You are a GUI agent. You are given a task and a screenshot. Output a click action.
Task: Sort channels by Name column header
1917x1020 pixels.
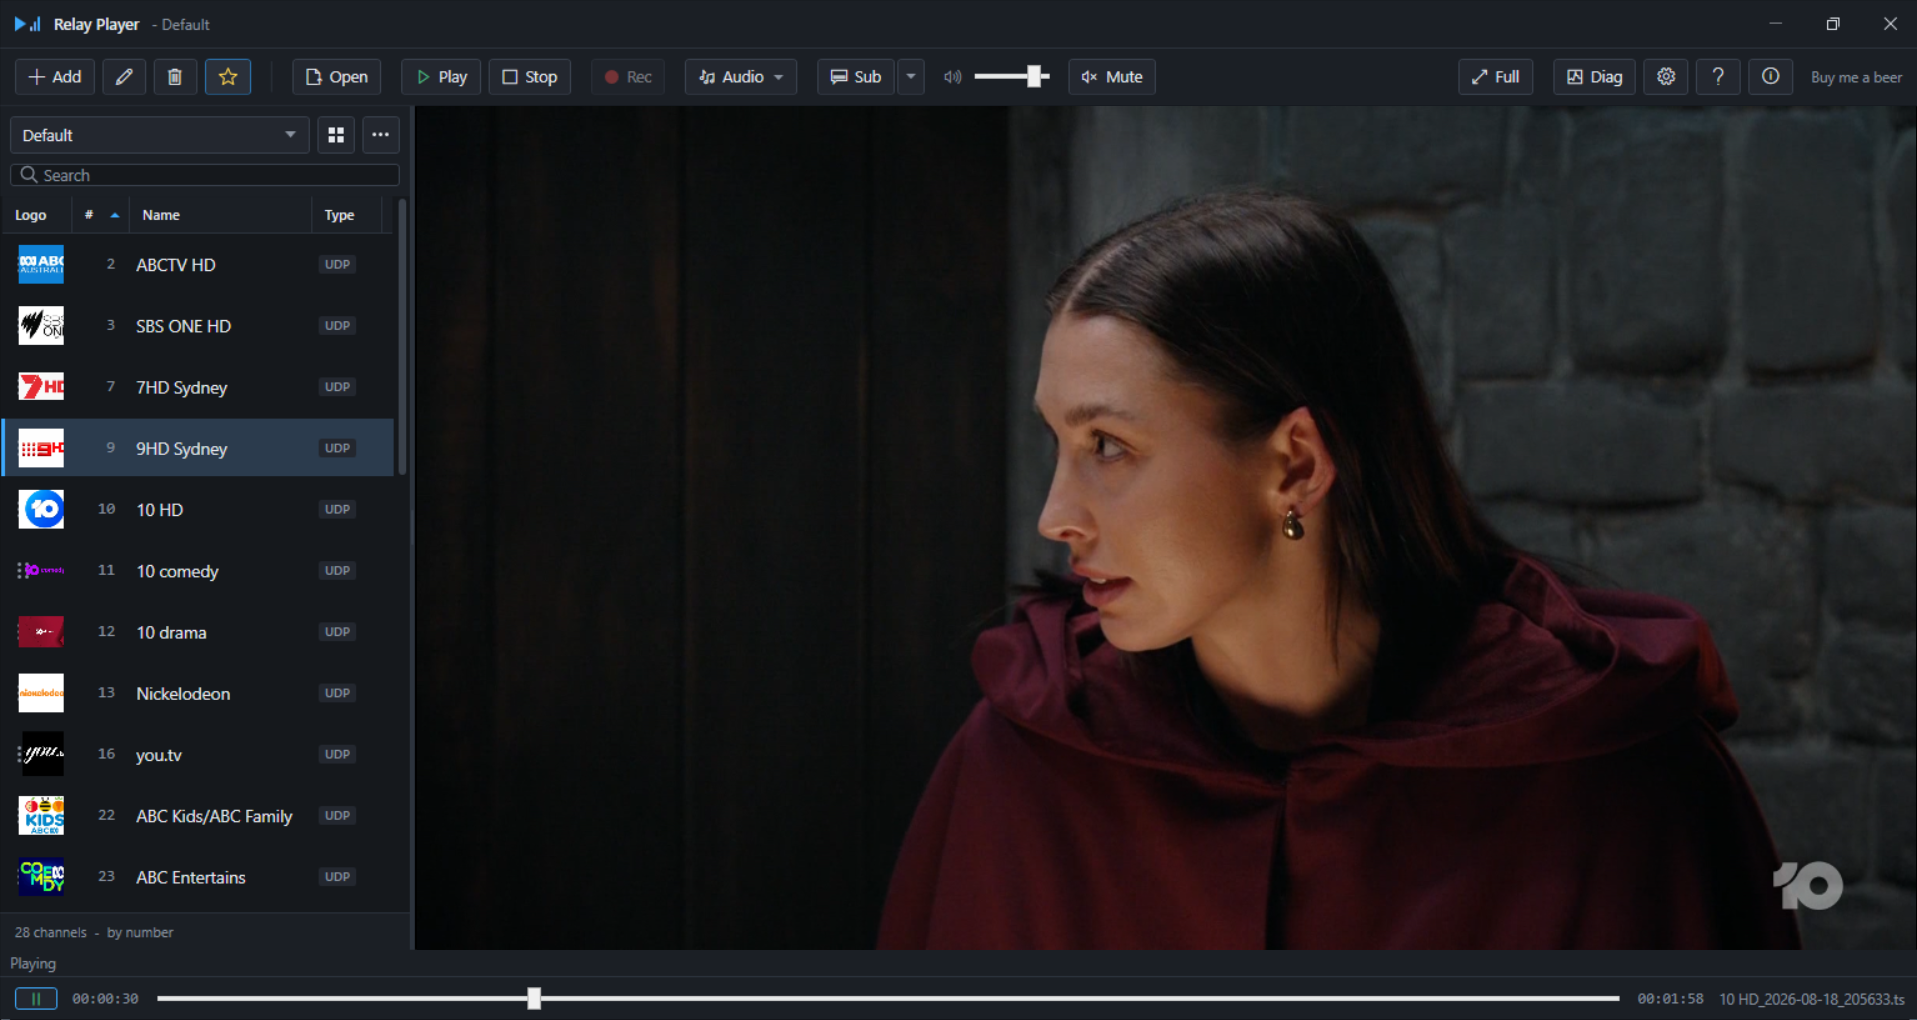(220, 215)
